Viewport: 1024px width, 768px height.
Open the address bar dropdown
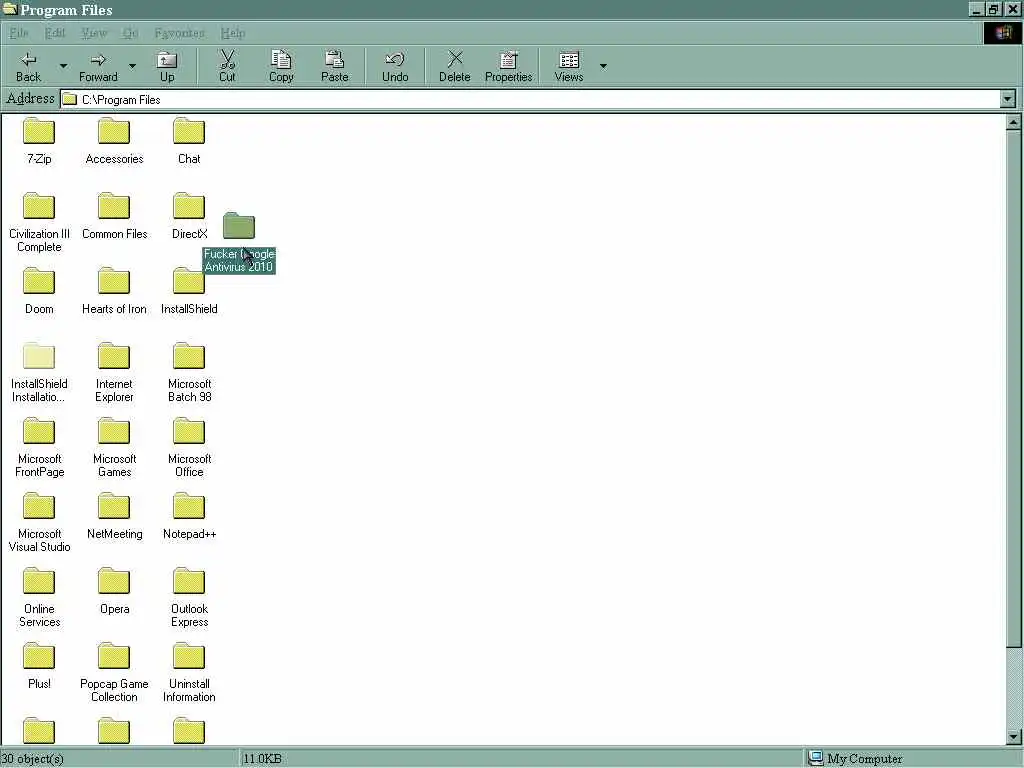[x=1008, y=99]
